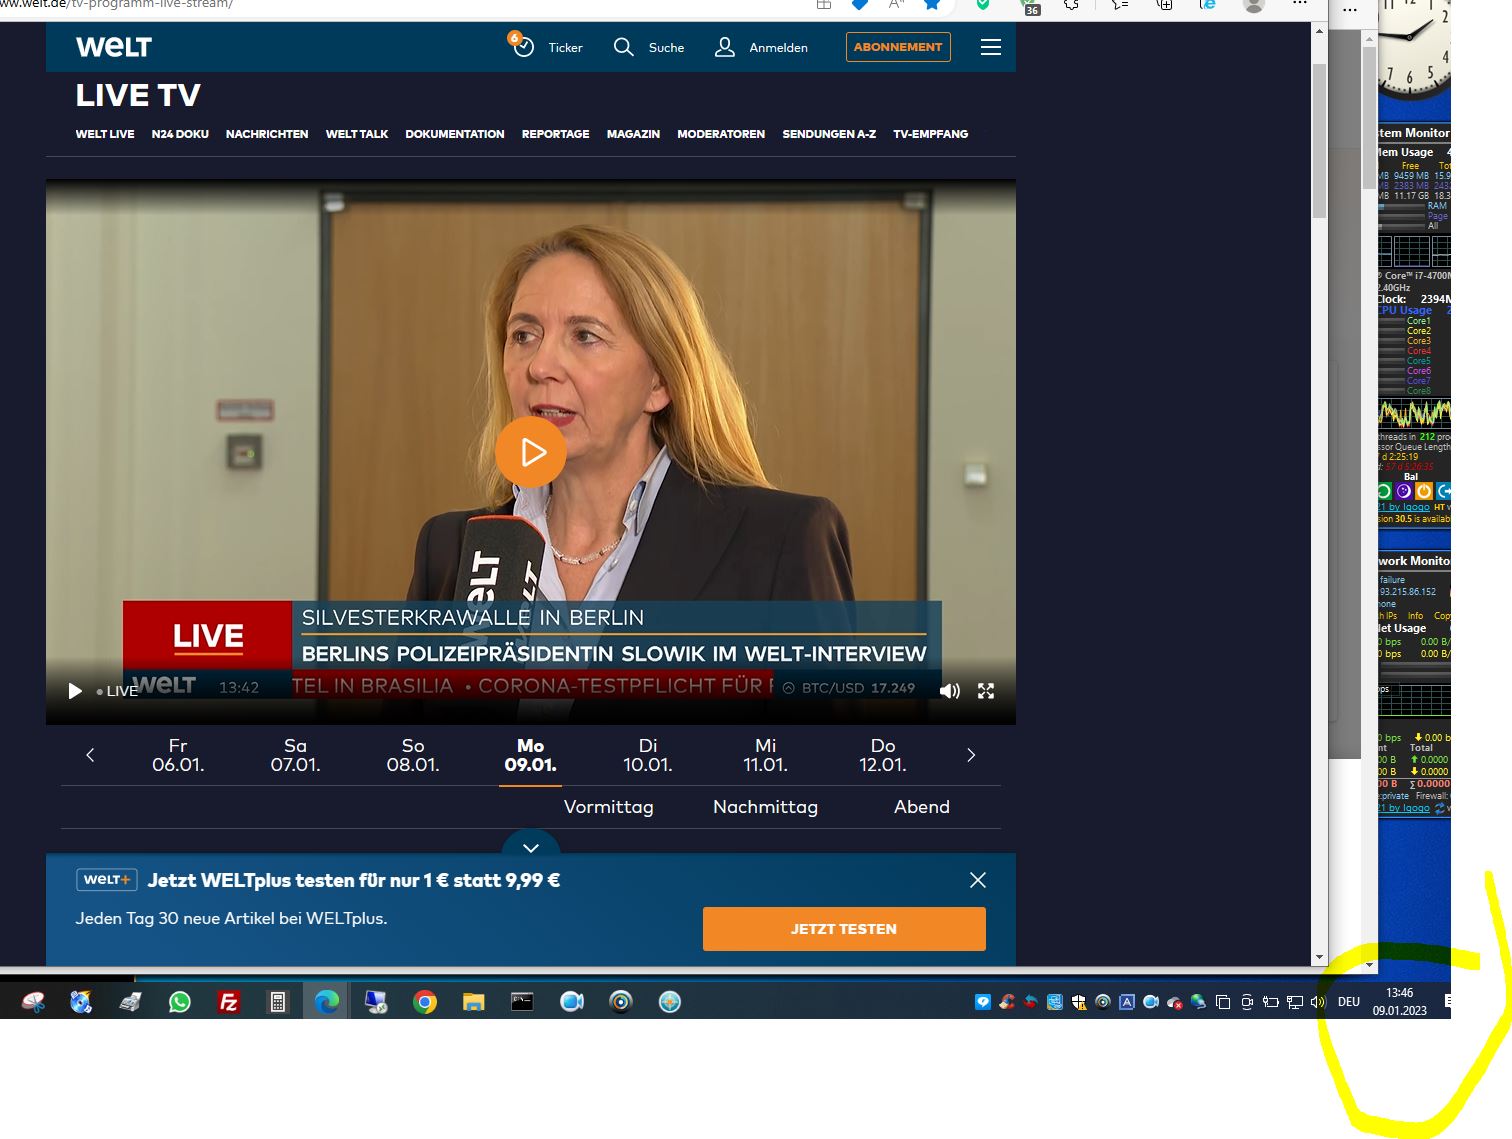This screenshot has width=1512, height=1139.
Task: Click the browser favorites star icon
Action: 932,5
